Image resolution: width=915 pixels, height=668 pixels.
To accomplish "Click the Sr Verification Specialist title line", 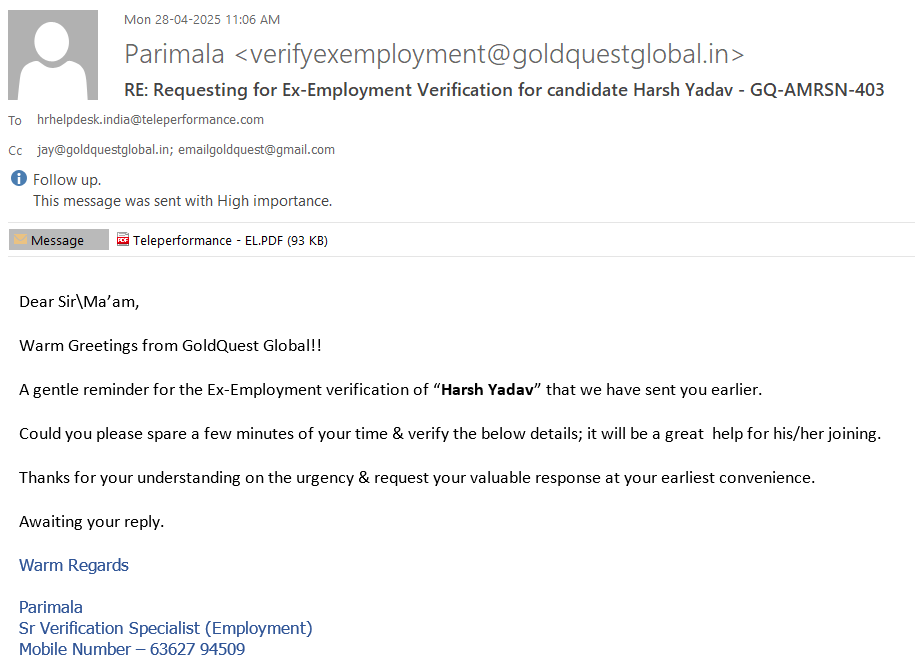I will (x=166, y=628).
